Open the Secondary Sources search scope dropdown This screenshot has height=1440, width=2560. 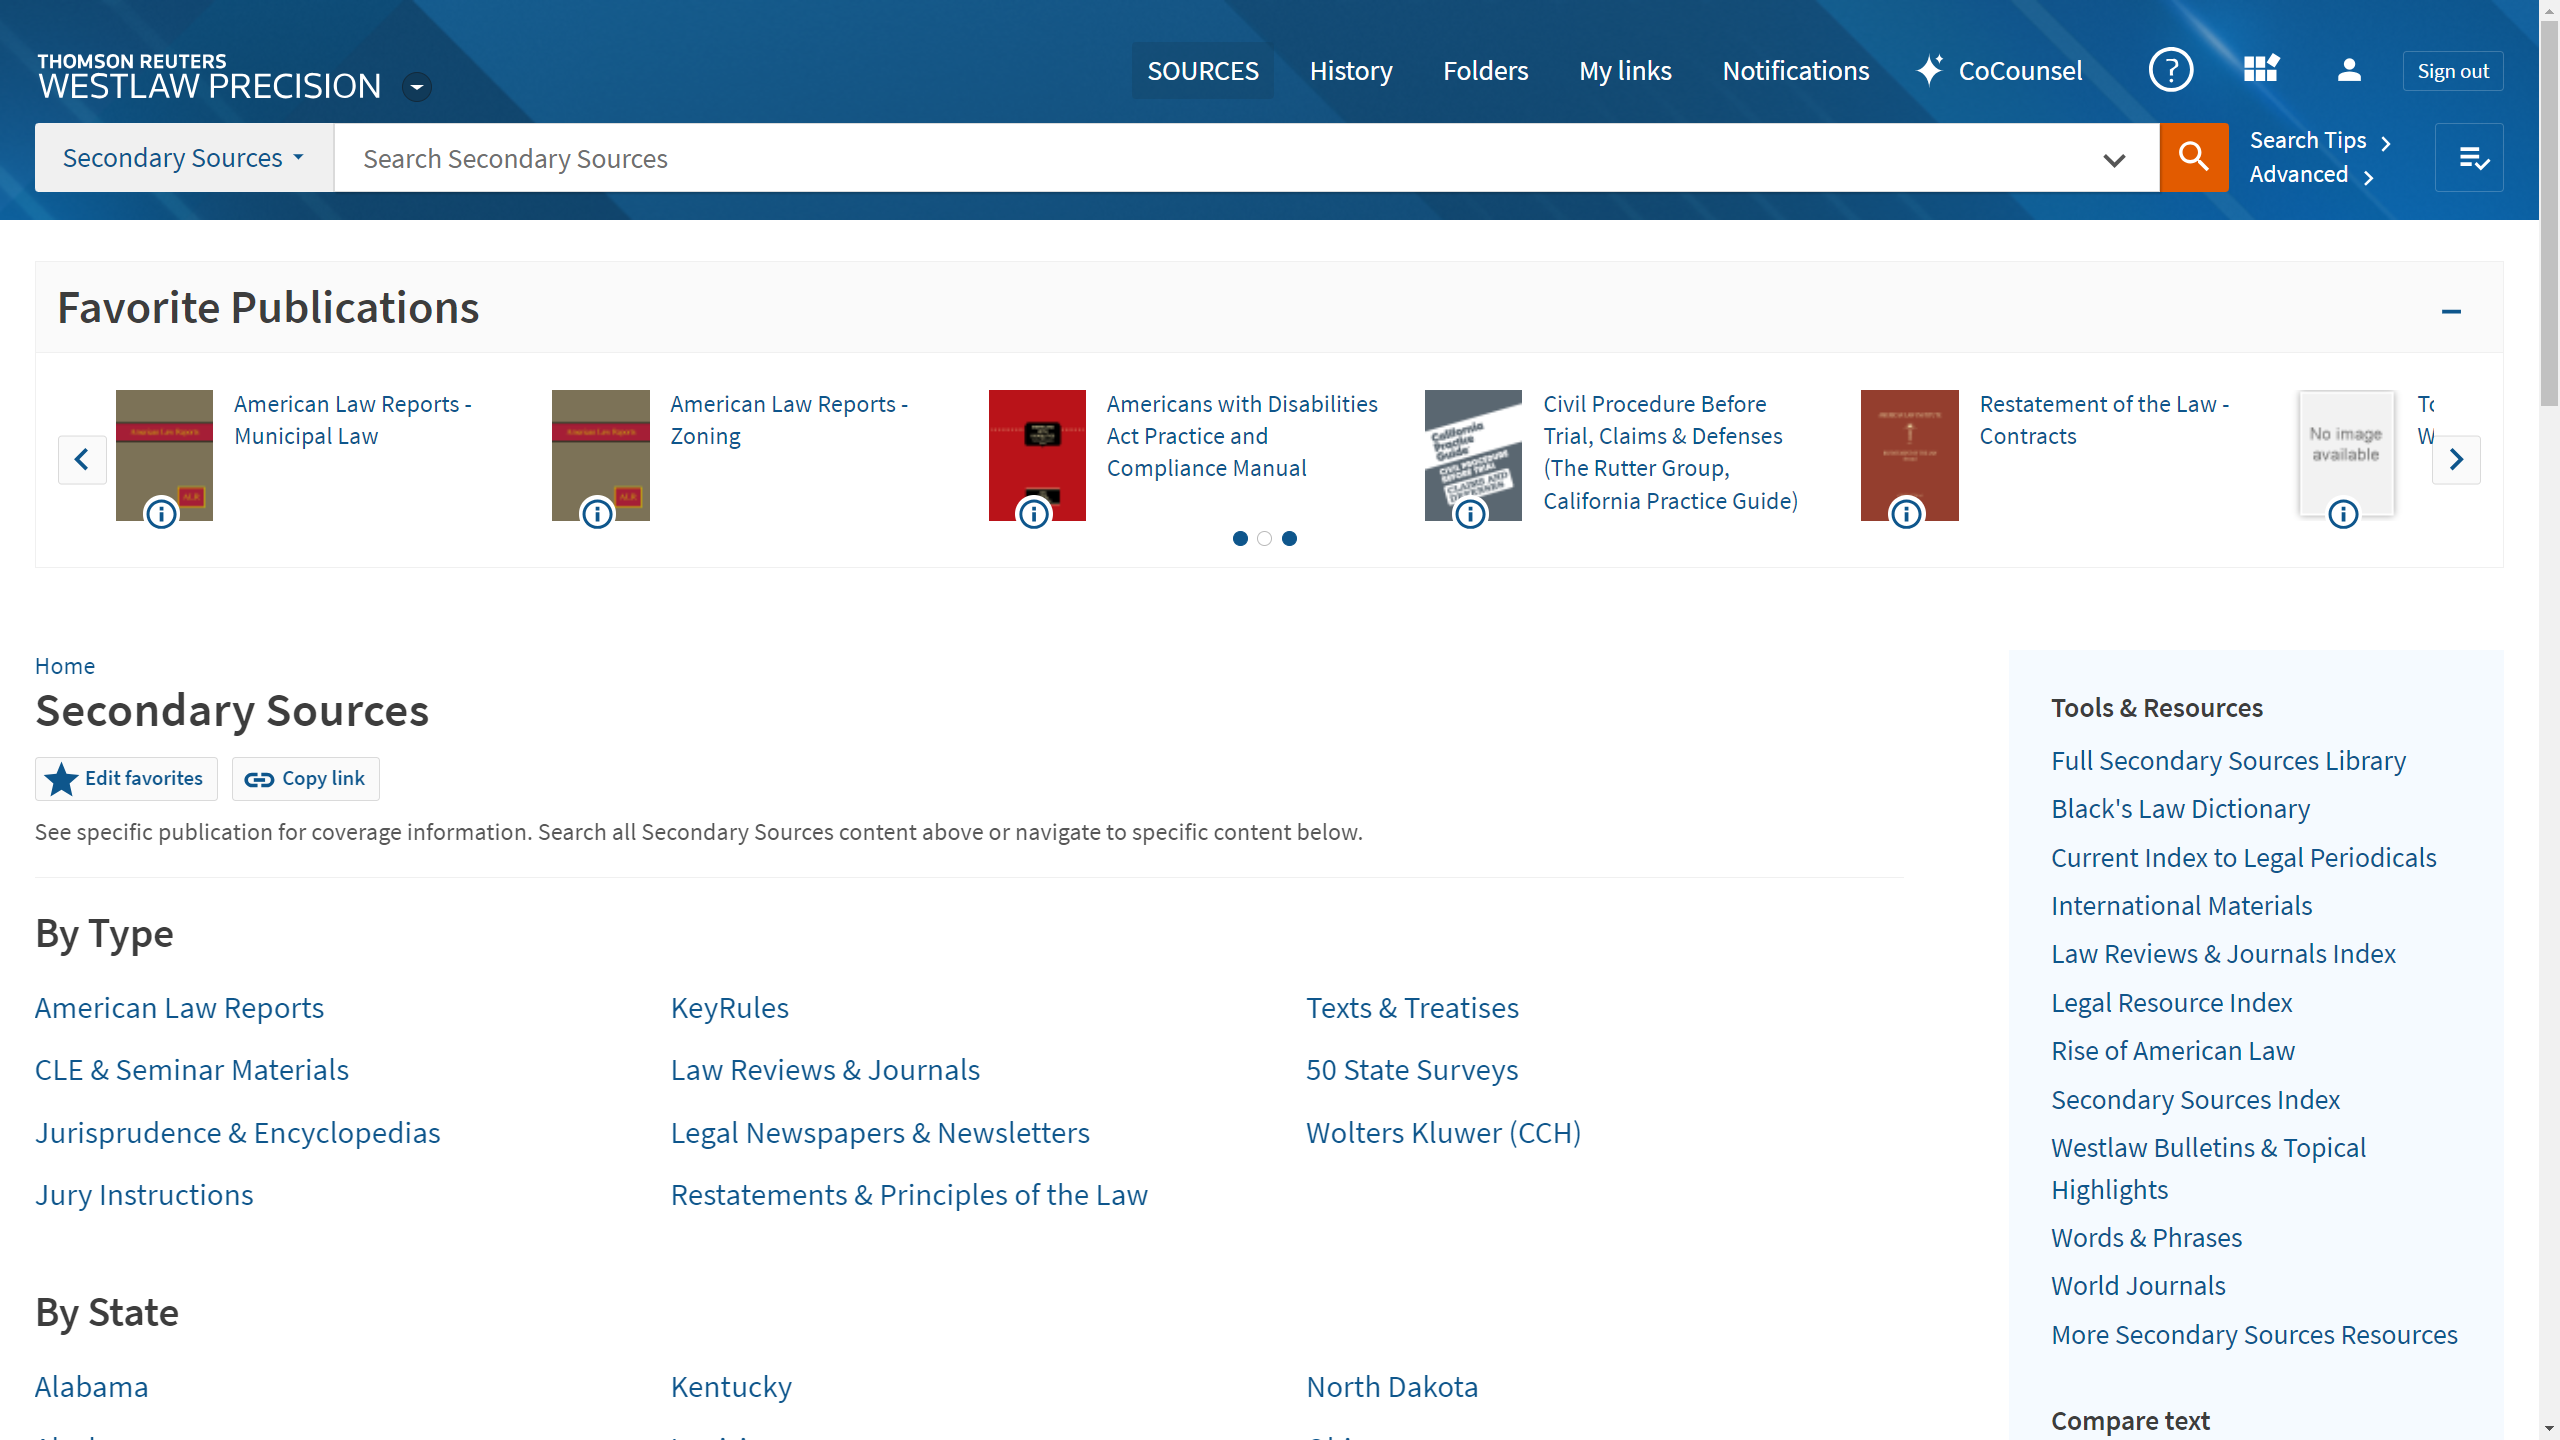coord(184,157)
